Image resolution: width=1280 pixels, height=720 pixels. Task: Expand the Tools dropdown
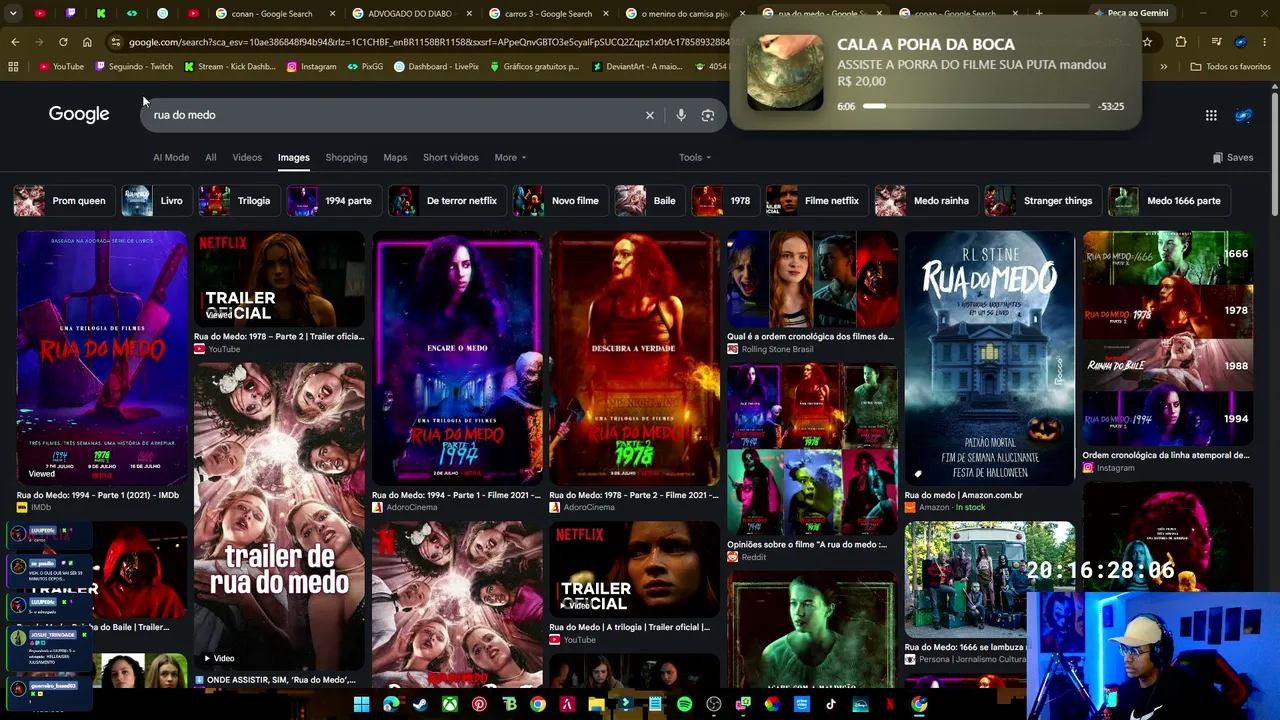695,157
